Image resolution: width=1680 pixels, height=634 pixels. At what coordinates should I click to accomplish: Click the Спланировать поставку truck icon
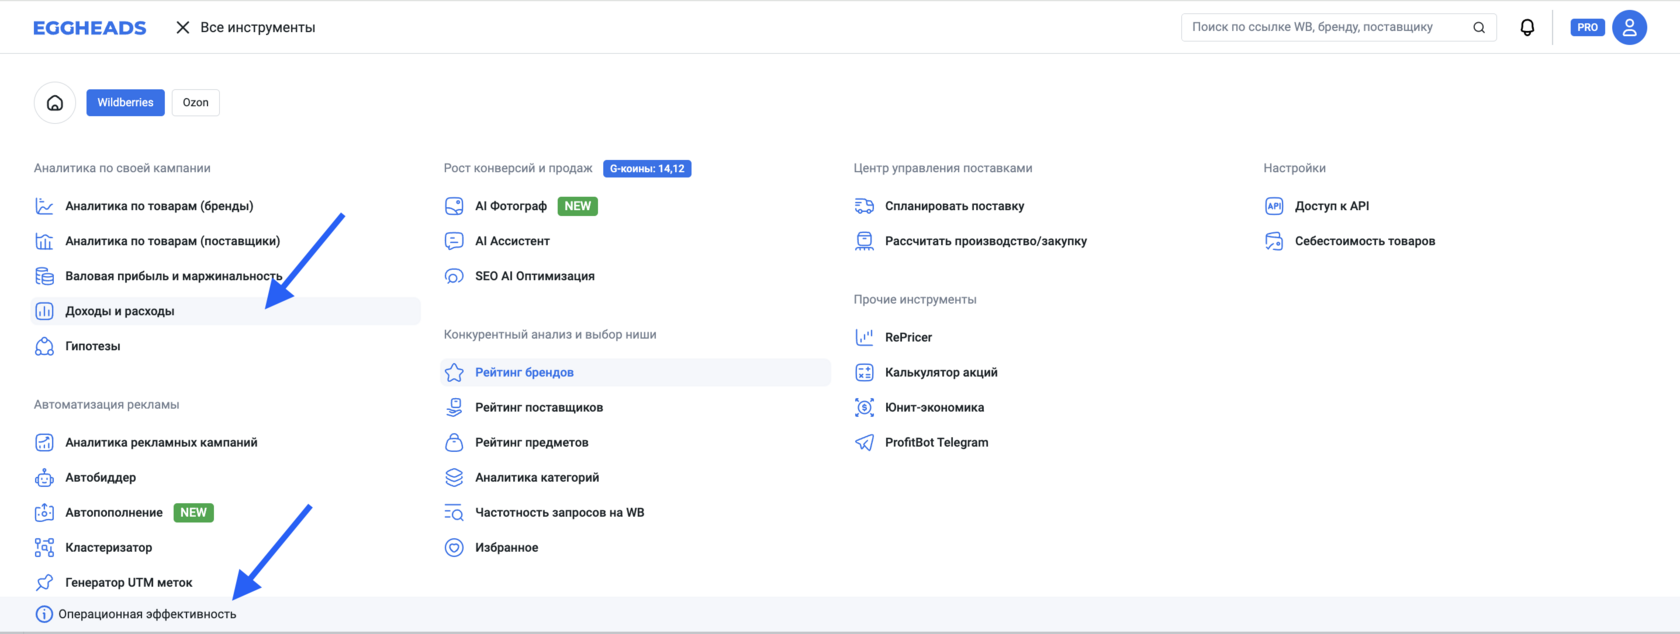[x=864, y=206]
